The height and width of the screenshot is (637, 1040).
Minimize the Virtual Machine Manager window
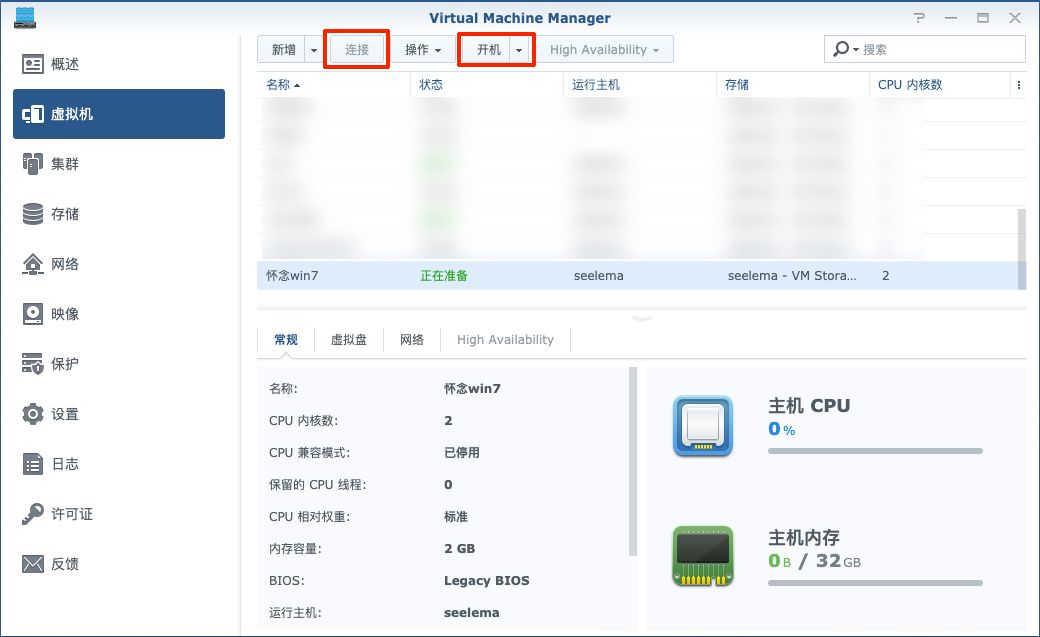(951, 18)
